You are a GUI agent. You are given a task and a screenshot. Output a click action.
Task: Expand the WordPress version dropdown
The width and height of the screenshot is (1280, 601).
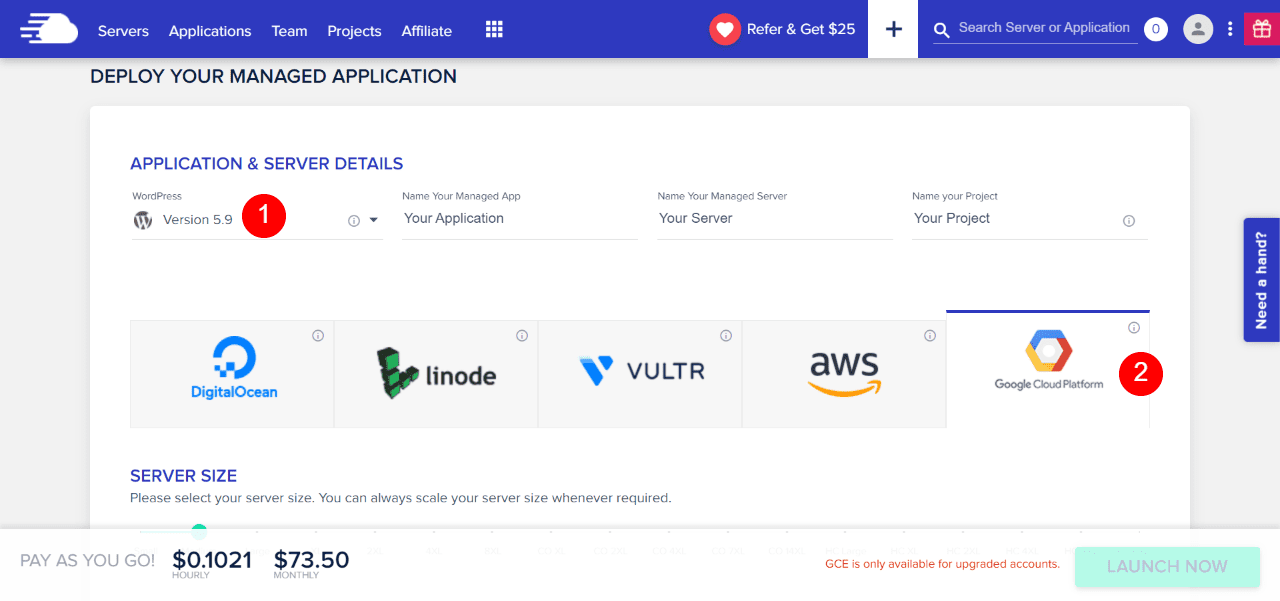pyautogui.click(x=373, y=219)
